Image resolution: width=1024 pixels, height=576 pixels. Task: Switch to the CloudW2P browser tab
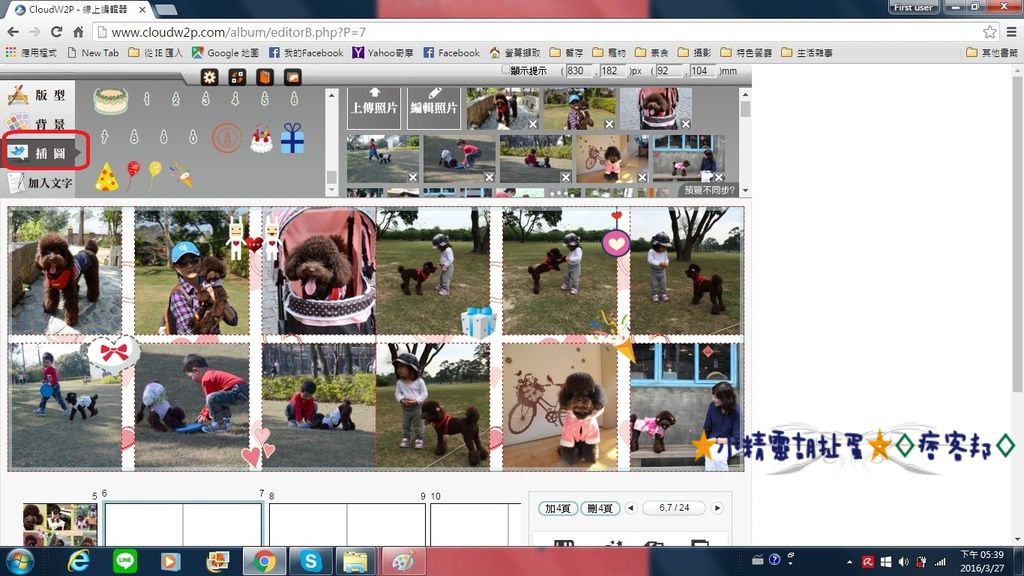pyautogui.click(x=78, y=9)
